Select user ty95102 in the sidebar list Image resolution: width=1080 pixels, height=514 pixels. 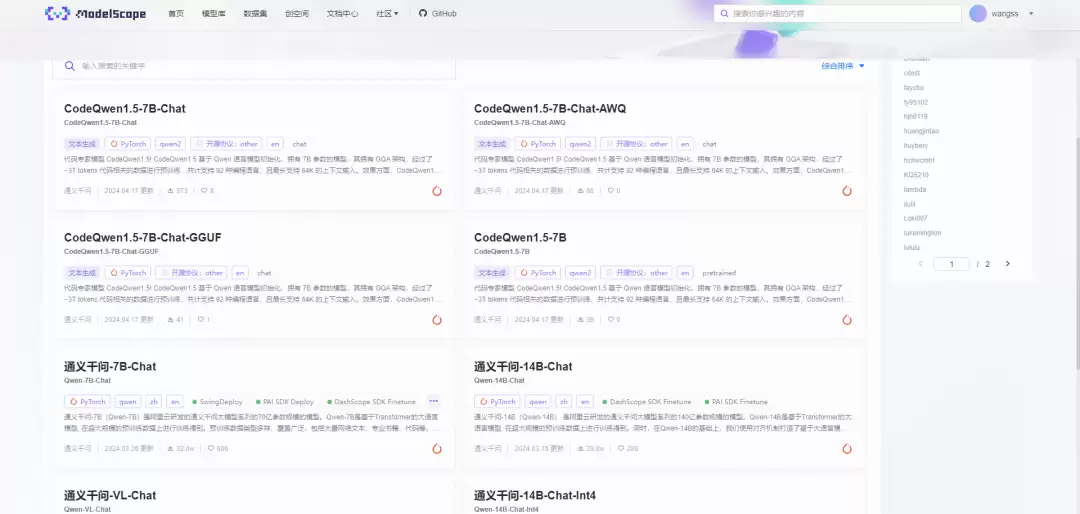[915, 102]
